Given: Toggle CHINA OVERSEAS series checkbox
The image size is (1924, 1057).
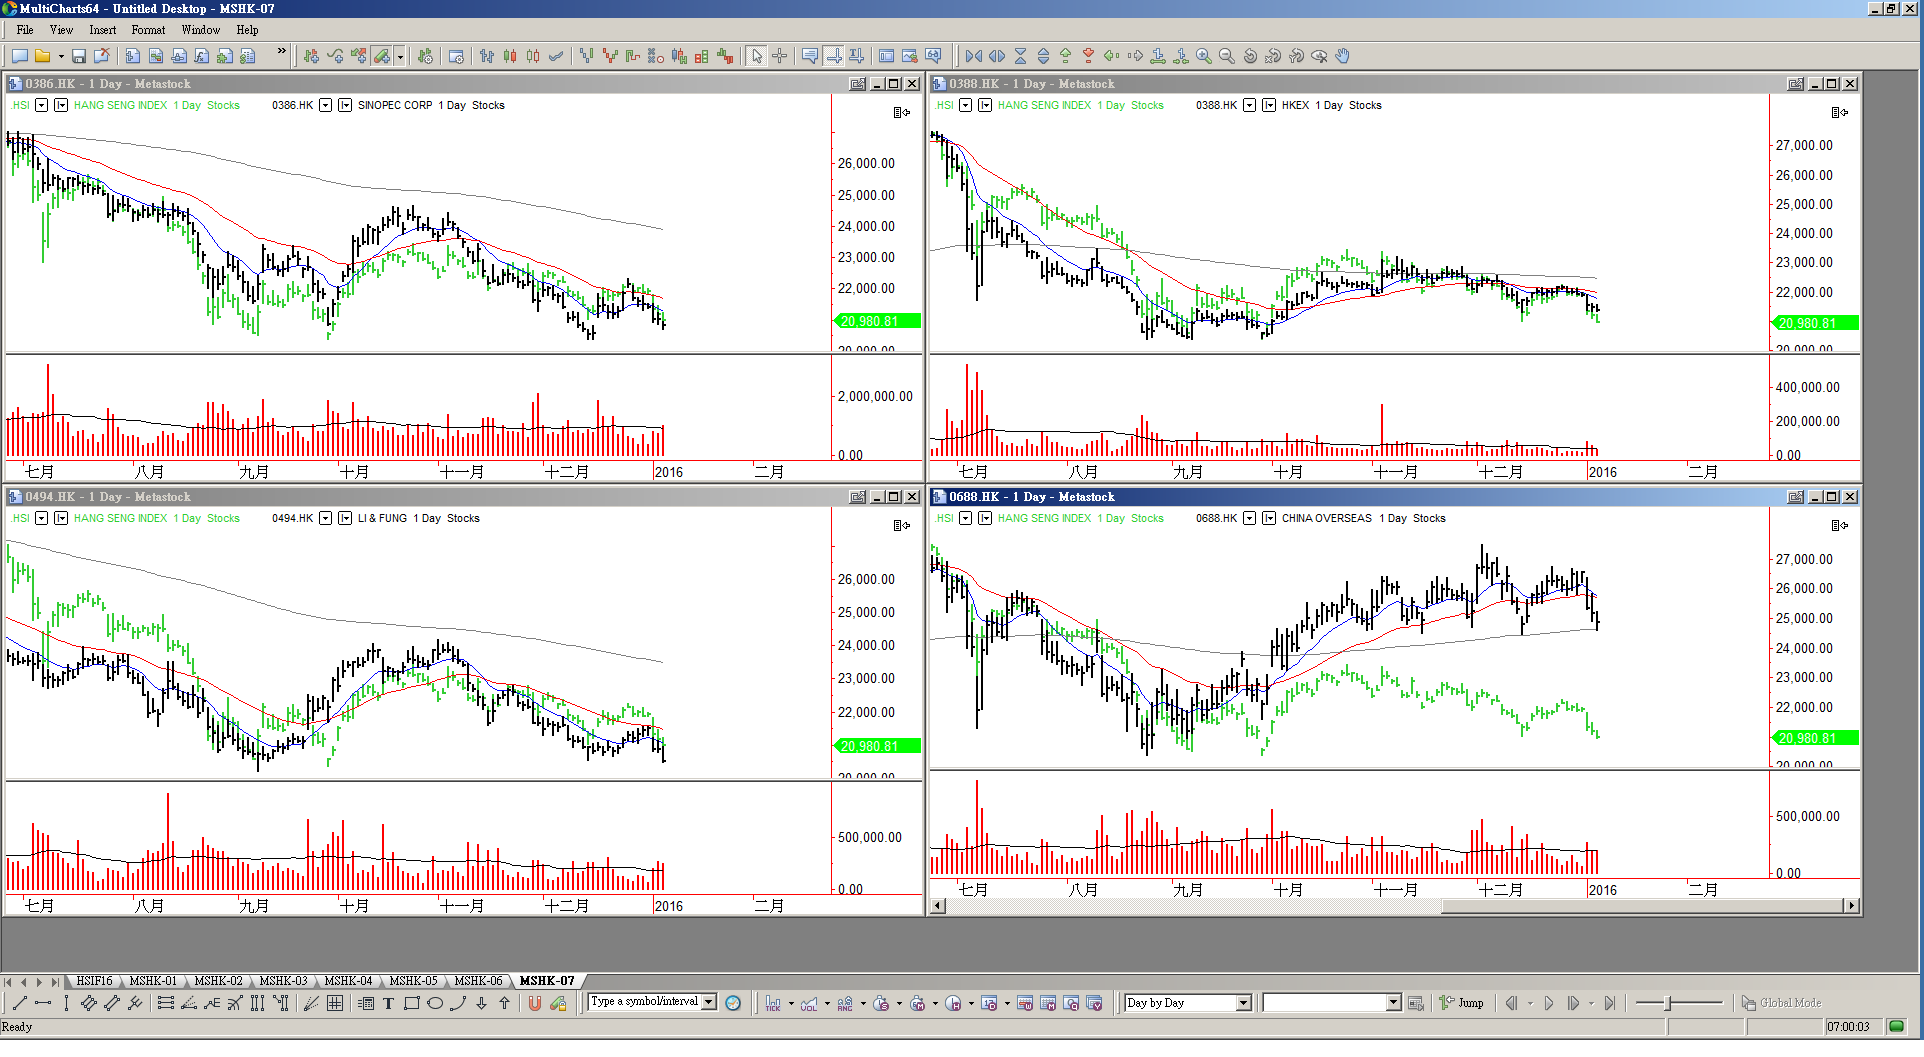Looking at the screenshot, I should (1269, 518).
